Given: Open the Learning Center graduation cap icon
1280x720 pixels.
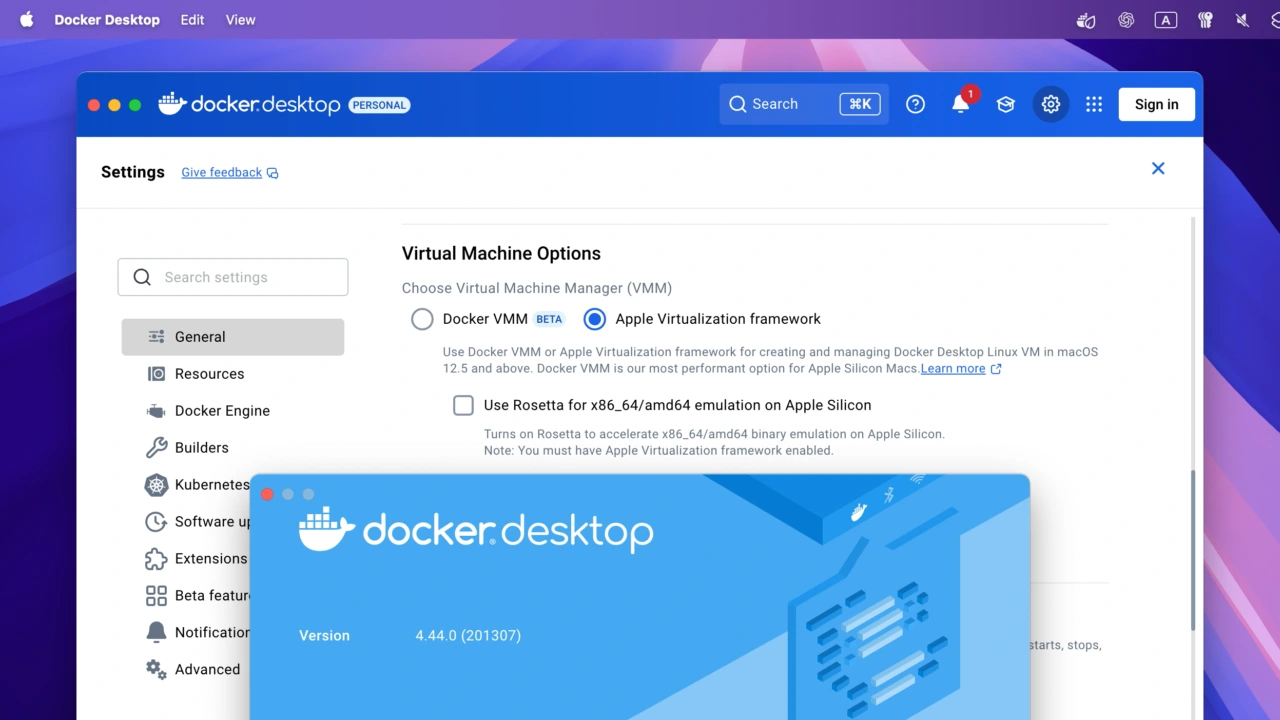Looking at the screenshot, I should [1005, 104].
